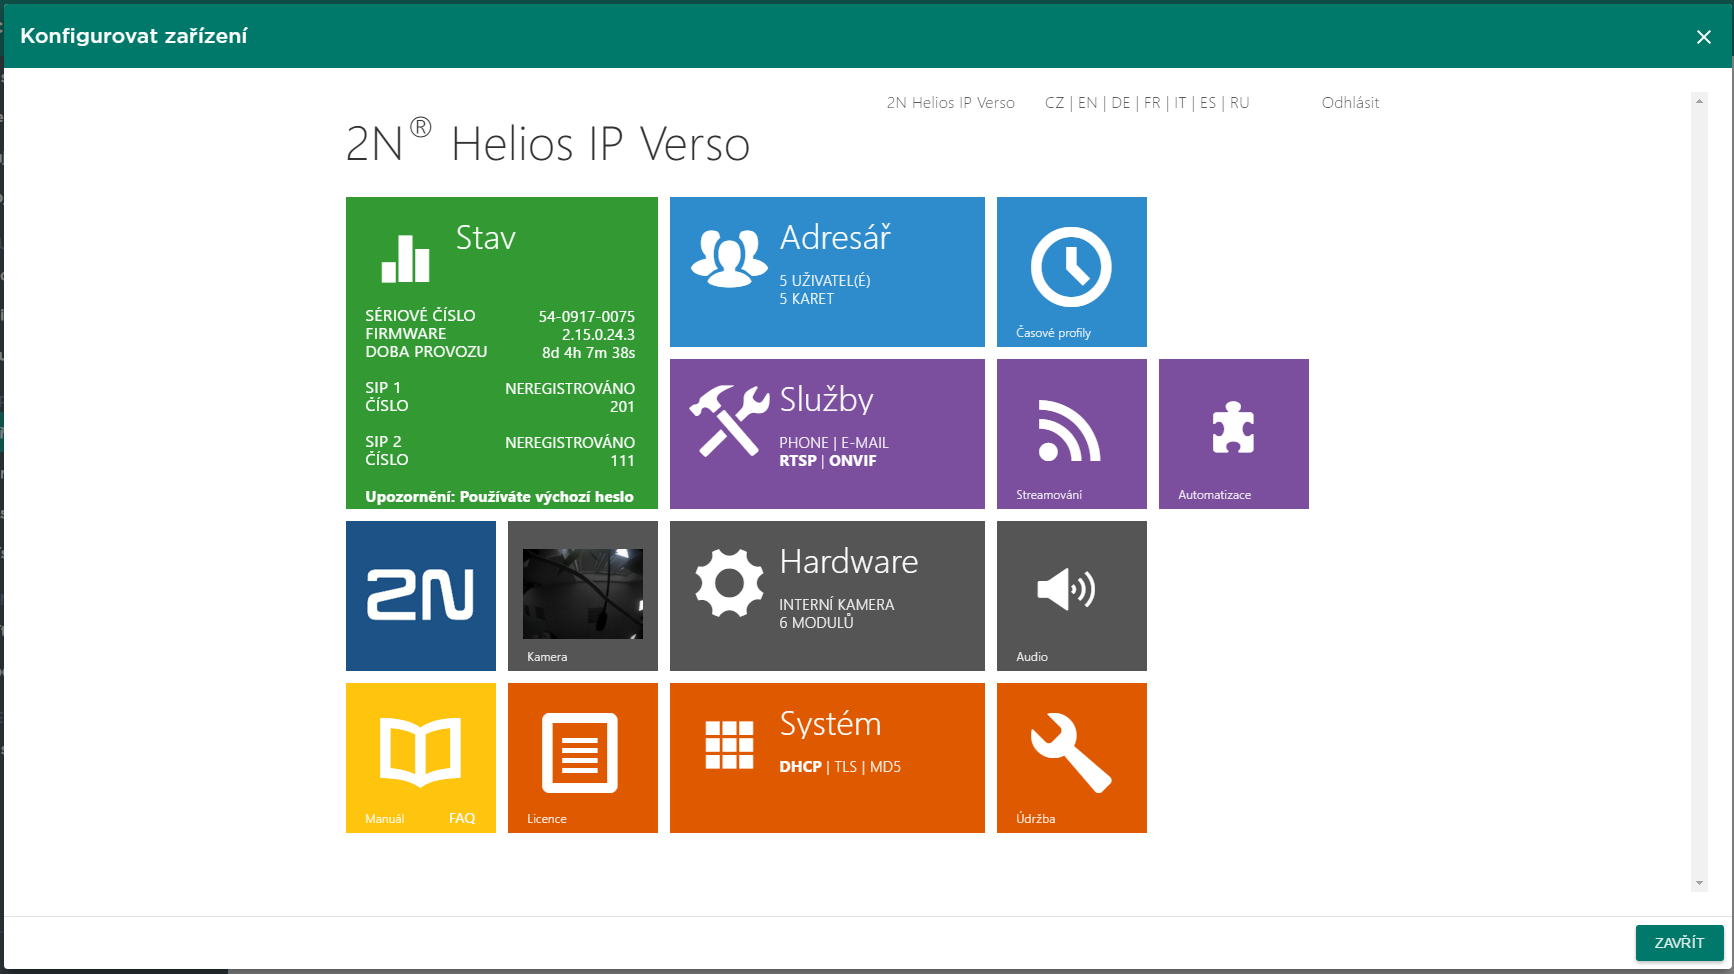1734x974 pixels.
Task: Open the Audio speaker tile
Action: coord(1071,596)
